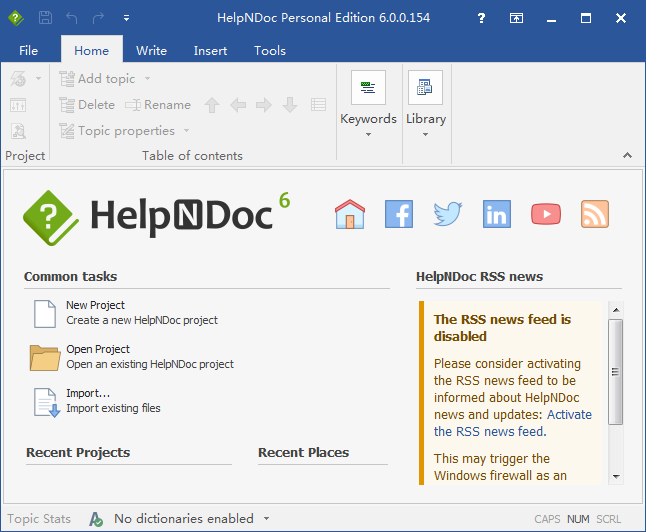Viewport: 646px width, 532px height.
Task: Click the folder Open Project icon
Action: [x=45, y=358]
